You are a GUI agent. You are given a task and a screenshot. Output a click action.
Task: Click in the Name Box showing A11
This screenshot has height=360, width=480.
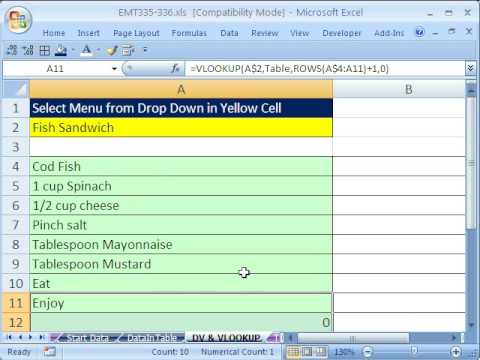(x=55, y=69)
